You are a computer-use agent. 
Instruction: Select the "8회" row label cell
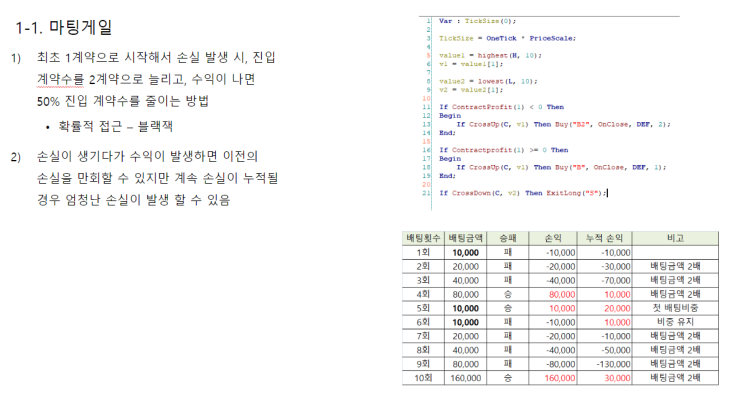tap(423, 350)
